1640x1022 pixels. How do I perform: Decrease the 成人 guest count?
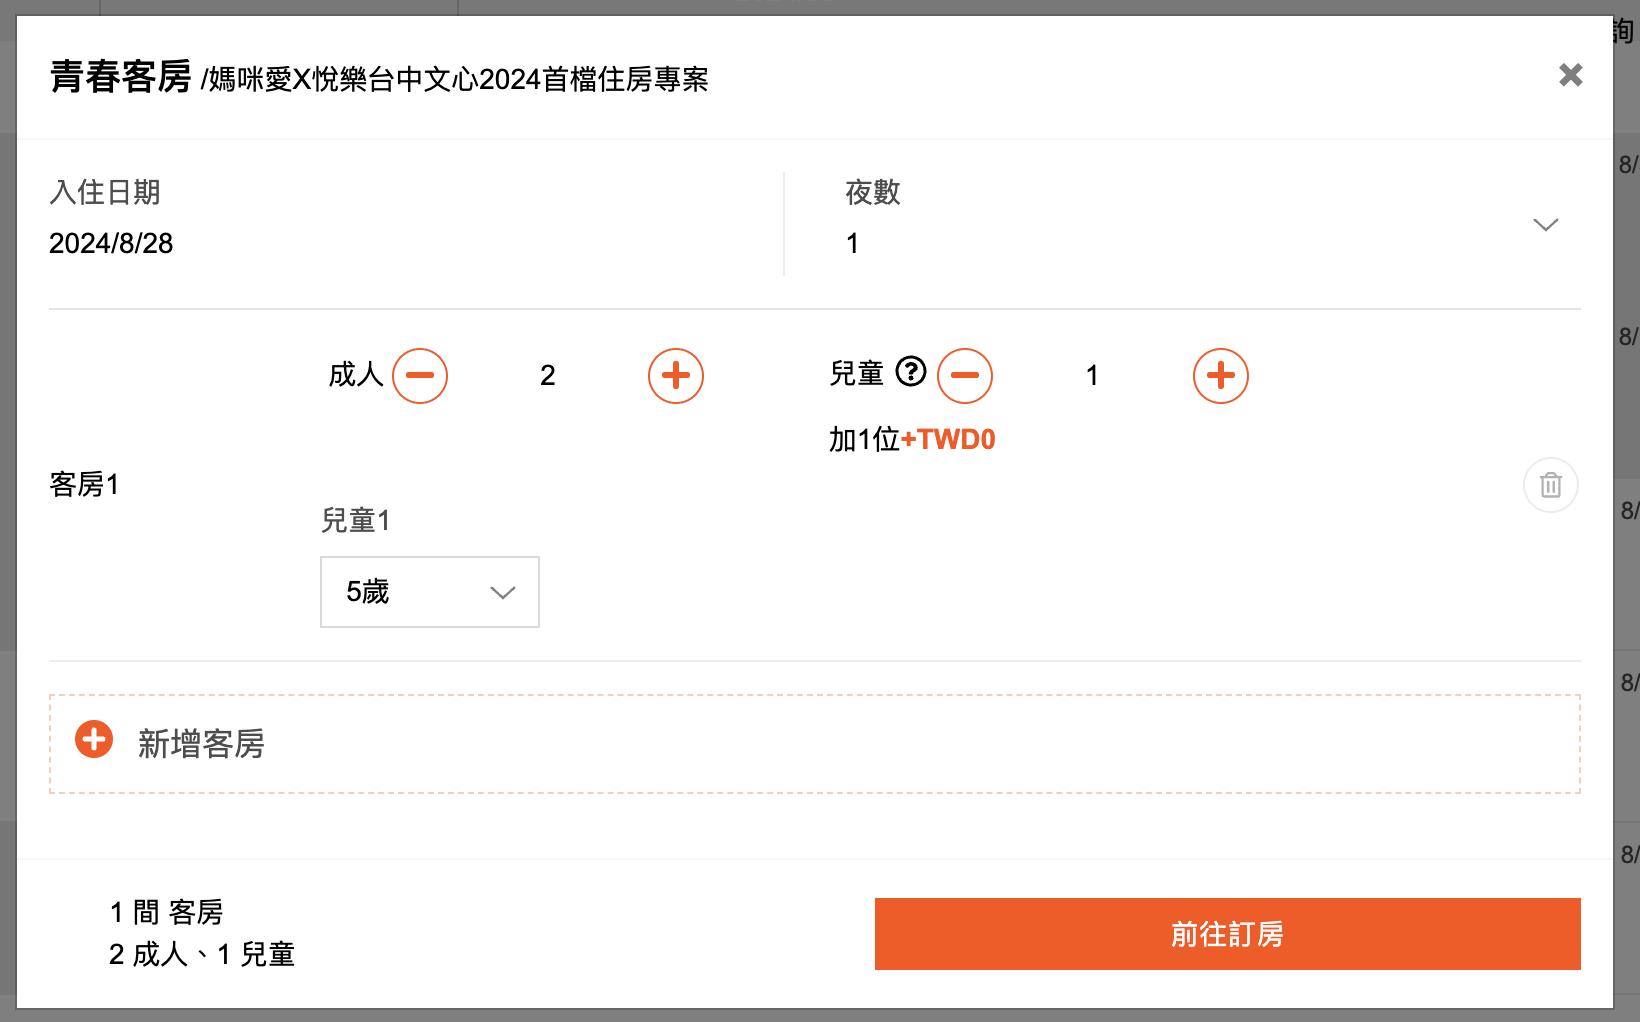420,376
